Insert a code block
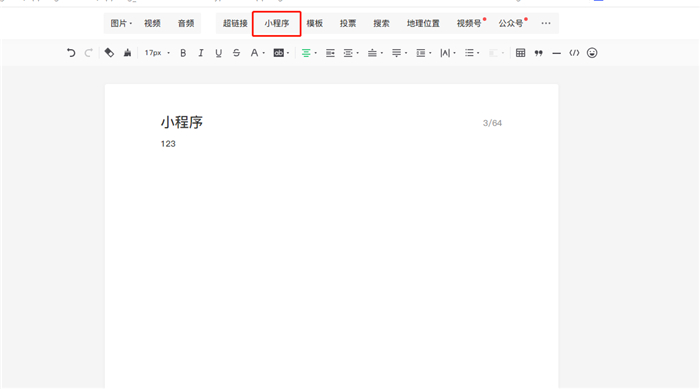 coord(574,53)
